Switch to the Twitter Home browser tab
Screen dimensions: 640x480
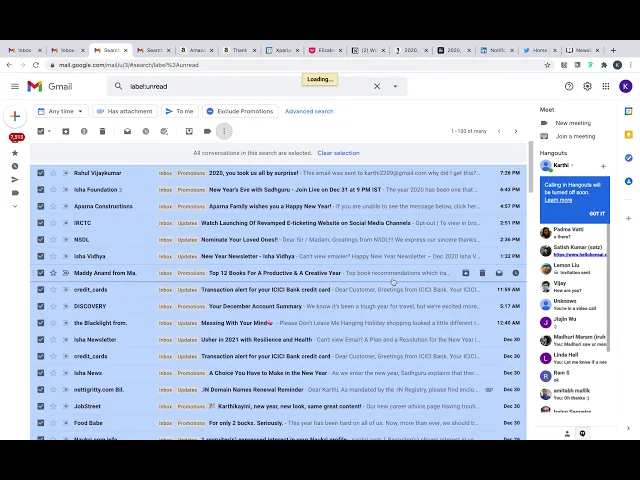(x=540, y=50)
